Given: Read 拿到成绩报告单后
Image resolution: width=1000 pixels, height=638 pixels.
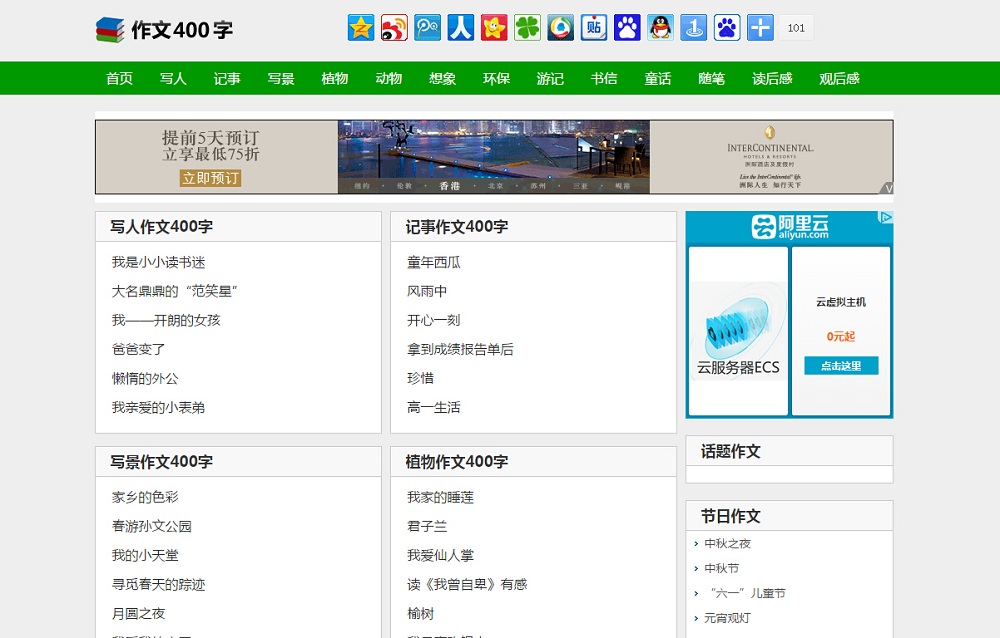Looking at the screenshot, I should pos(460,350).
